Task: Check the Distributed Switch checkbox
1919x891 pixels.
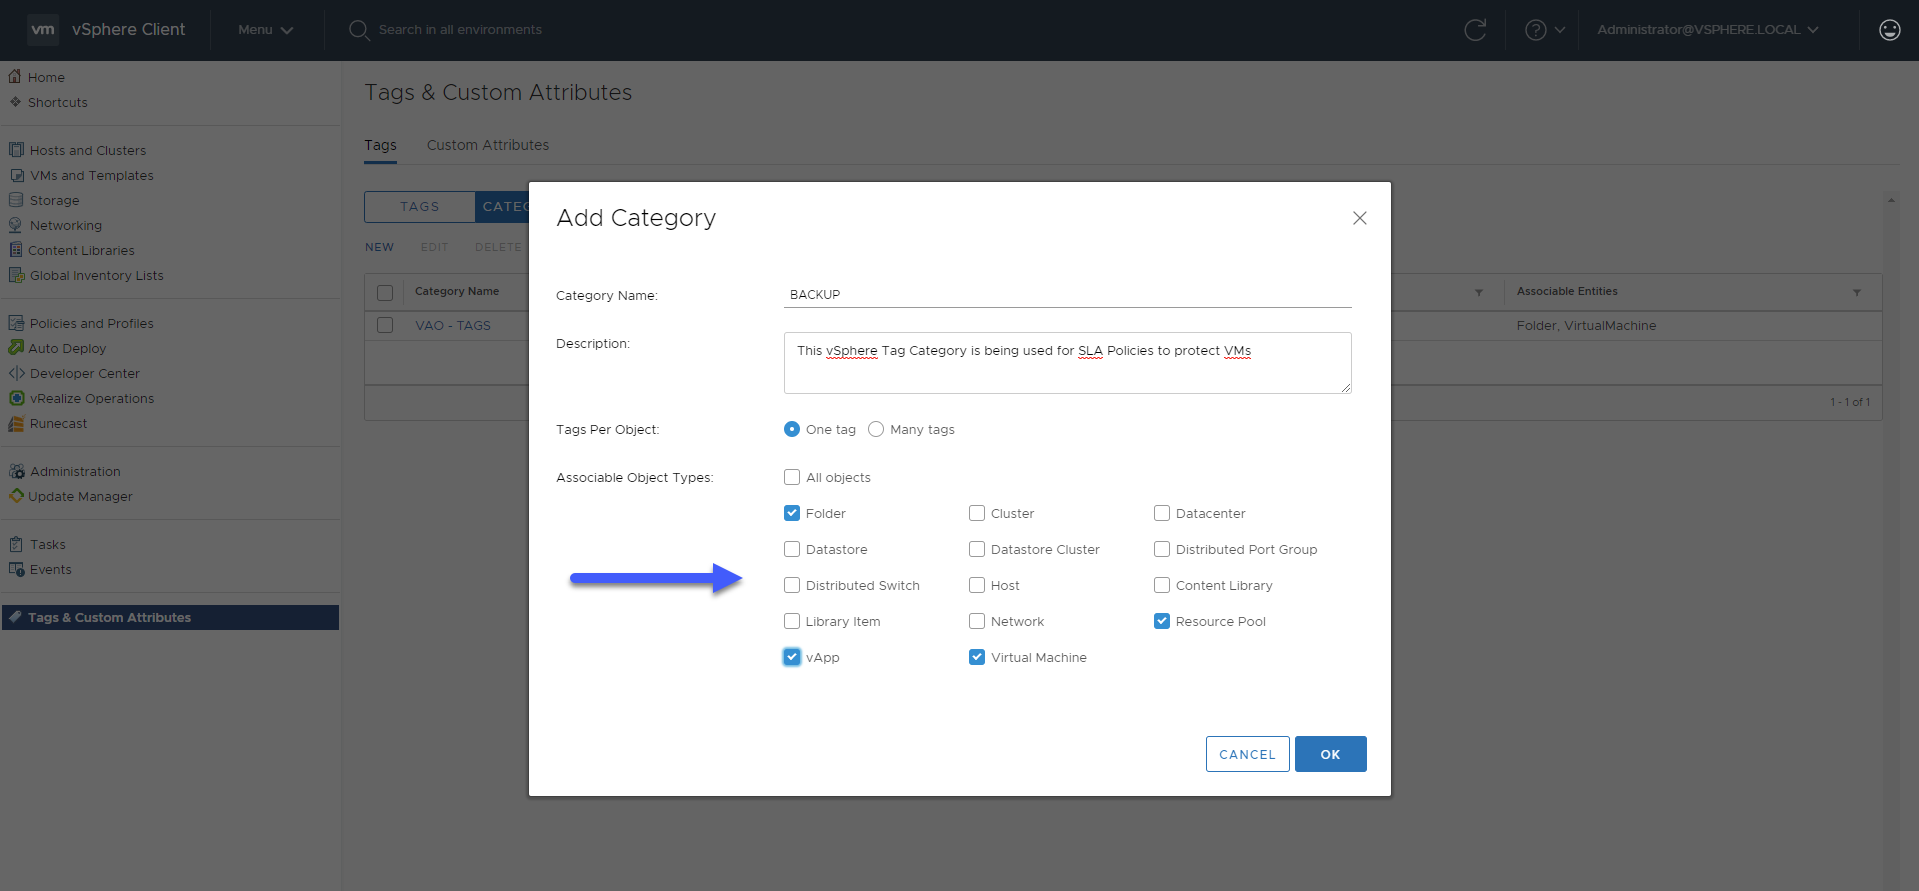Action: (792, 585)
